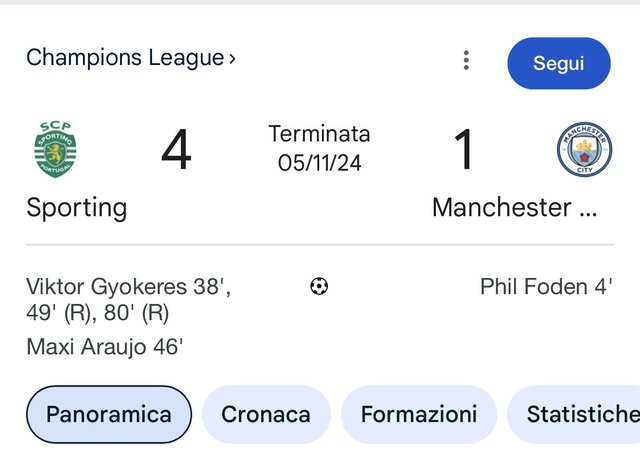Open the three-dot more options menu

[466, 61]
